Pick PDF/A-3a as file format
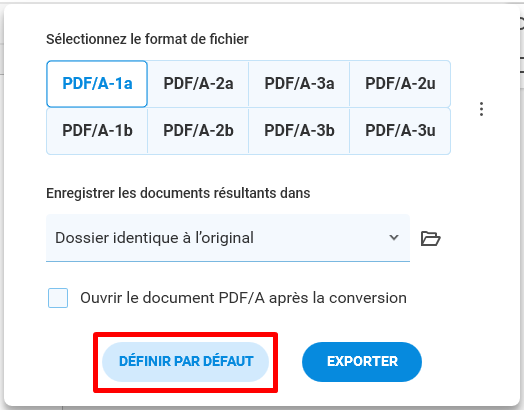The height and width of the screenshot is (410, 524). point(299,84)
